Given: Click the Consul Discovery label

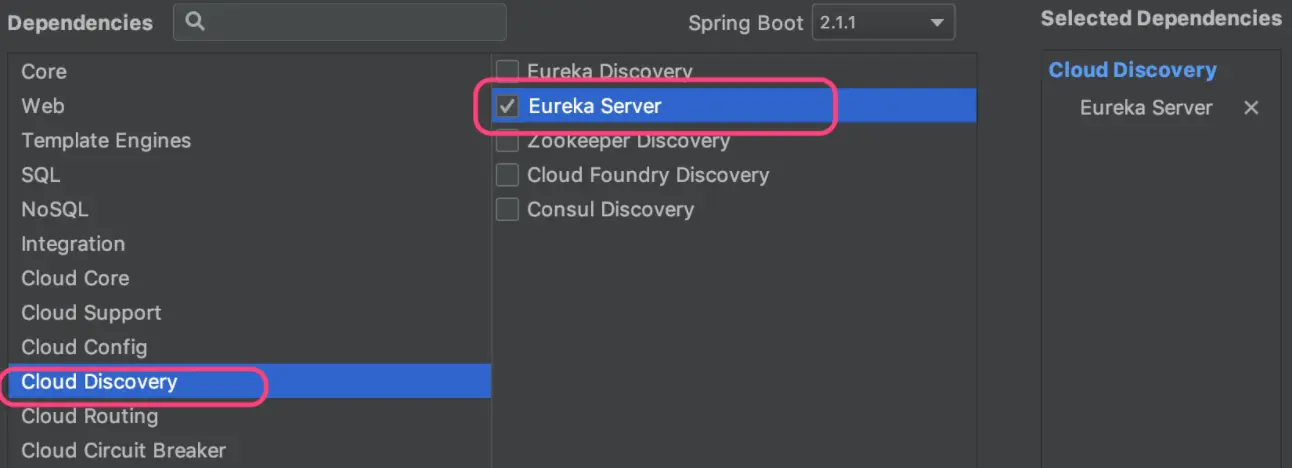Looking at the screenshot, I should (x=610, y=209).
